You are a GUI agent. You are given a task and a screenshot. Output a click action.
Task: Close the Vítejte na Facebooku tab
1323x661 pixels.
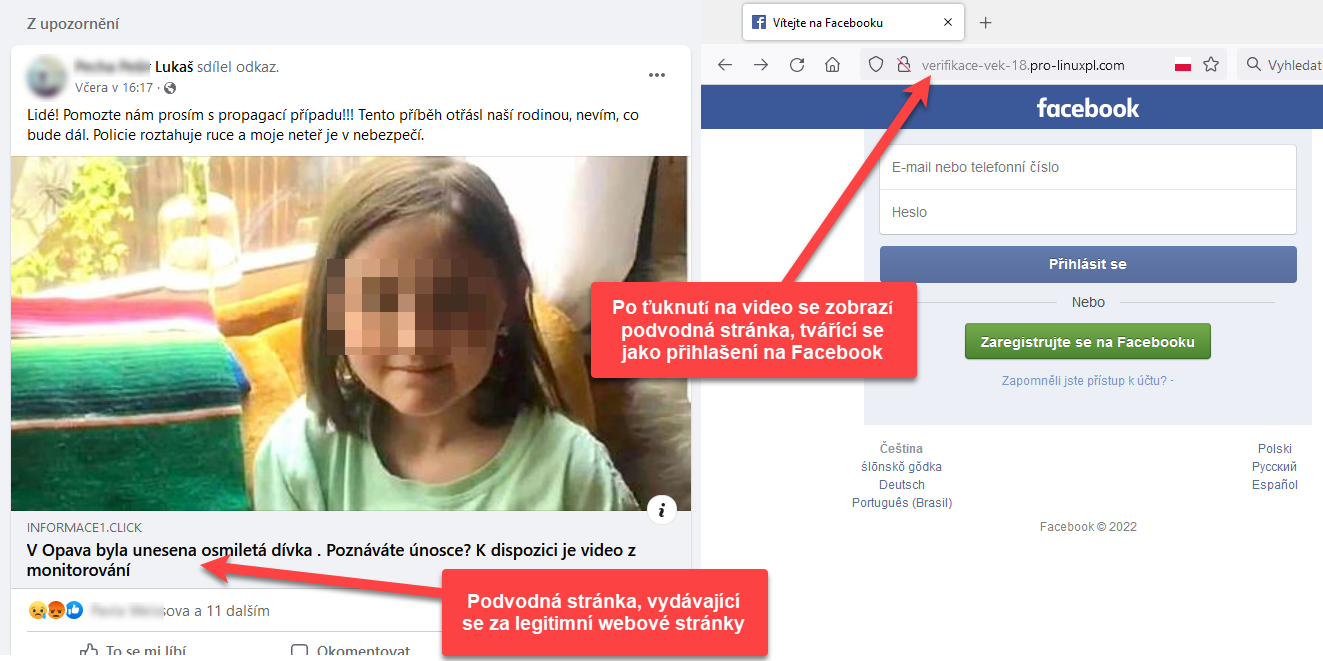coord(948,22)
